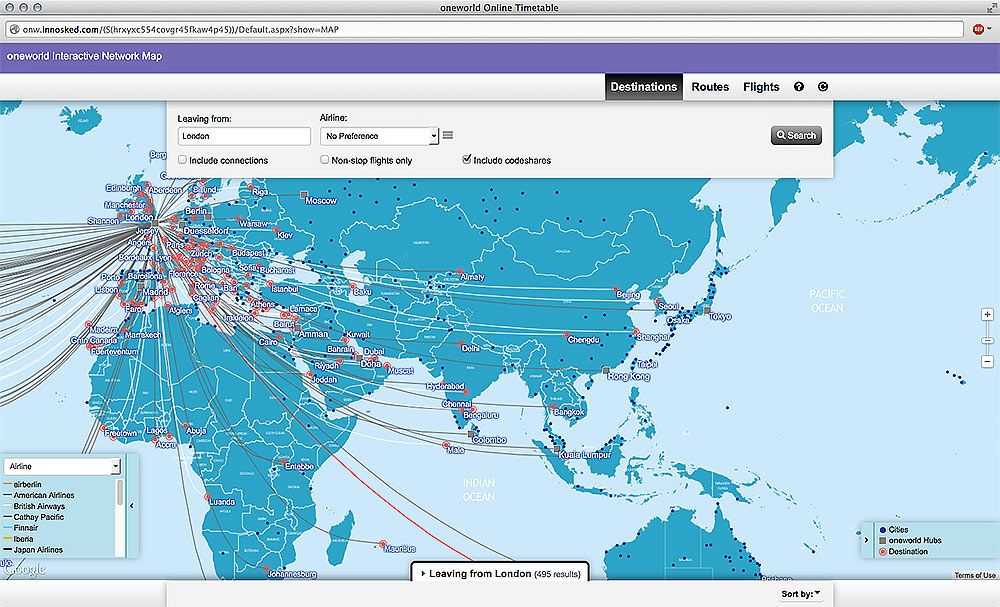
Task: Click the Abuja destination marker
Action: pyautogui.click(x=186, y=425)
